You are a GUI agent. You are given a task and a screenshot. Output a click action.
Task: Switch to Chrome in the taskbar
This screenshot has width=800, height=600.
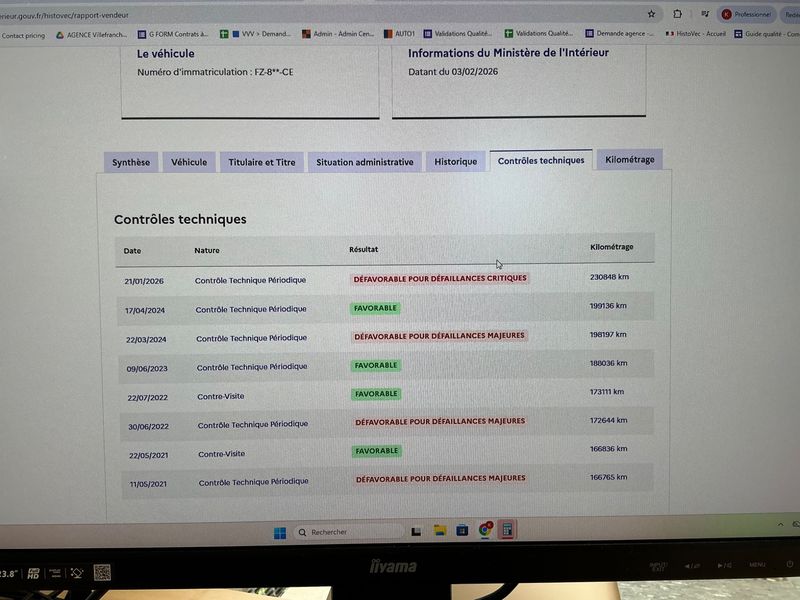[x=485, y=530]
